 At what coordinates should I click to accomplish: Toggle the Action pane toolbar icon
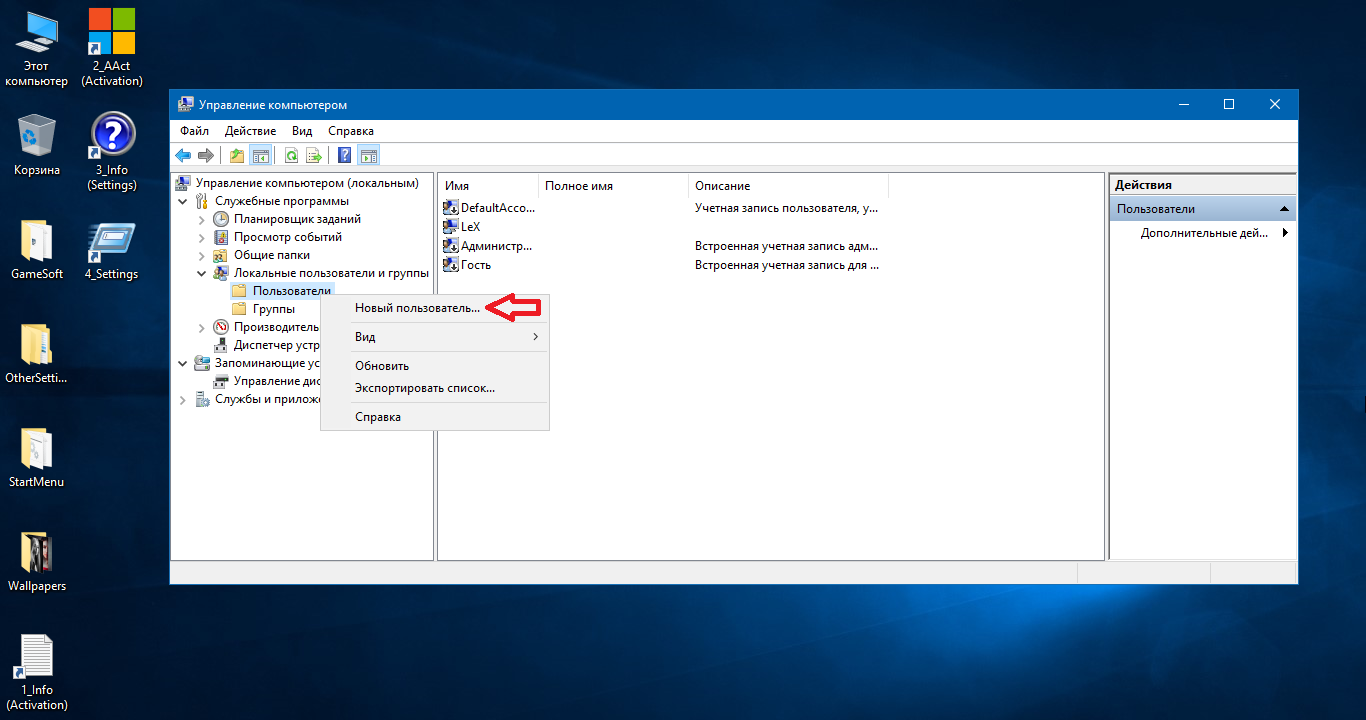(x=368, y=155)
